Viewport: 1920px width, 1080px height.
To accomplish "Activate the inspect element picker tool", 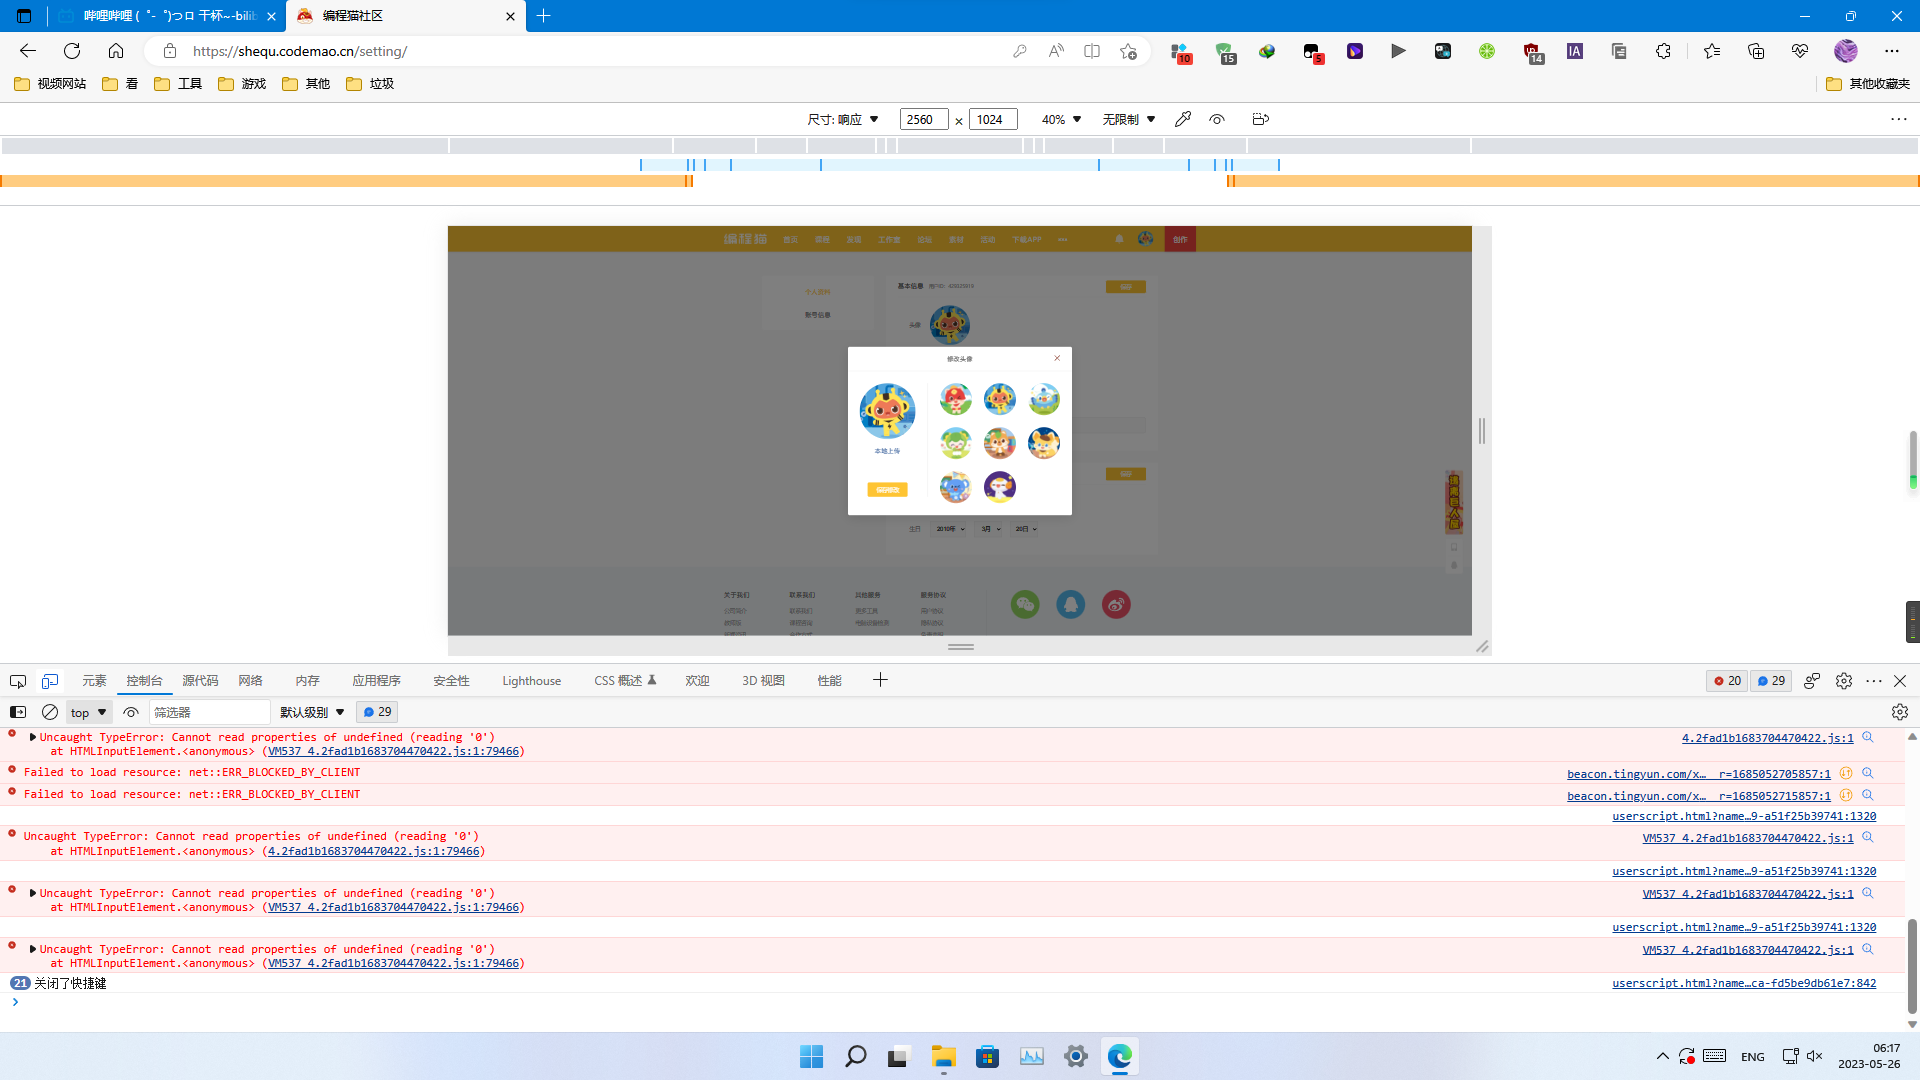I will pos(18,681).
